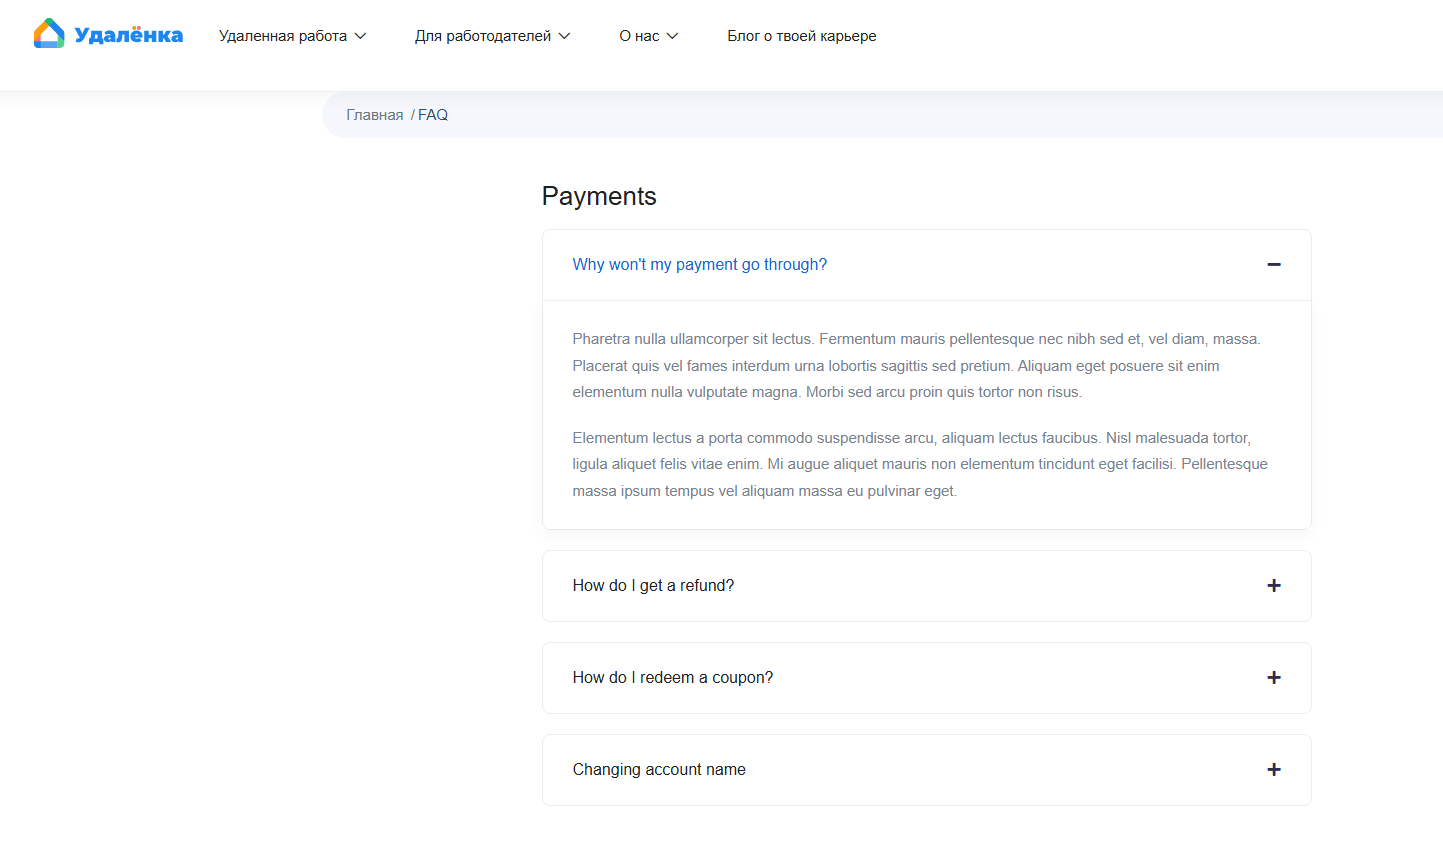This screenshot has width=1443, height=841.
Task: Open the Удаленная работа menu
Action: [283, 36]
